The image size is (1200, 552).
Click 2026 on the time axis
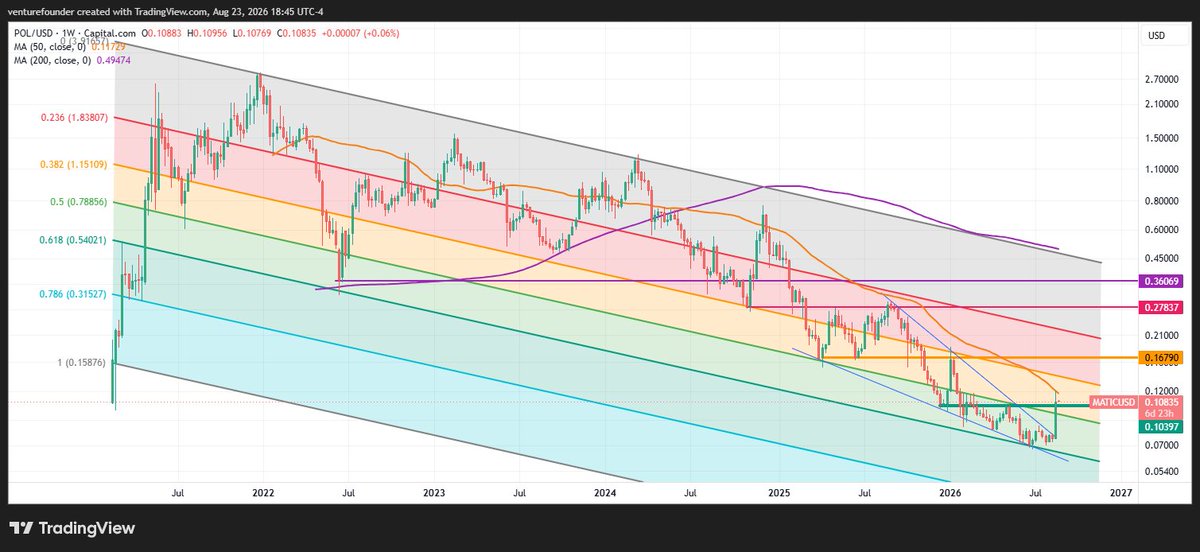click(x=950, y=493)
